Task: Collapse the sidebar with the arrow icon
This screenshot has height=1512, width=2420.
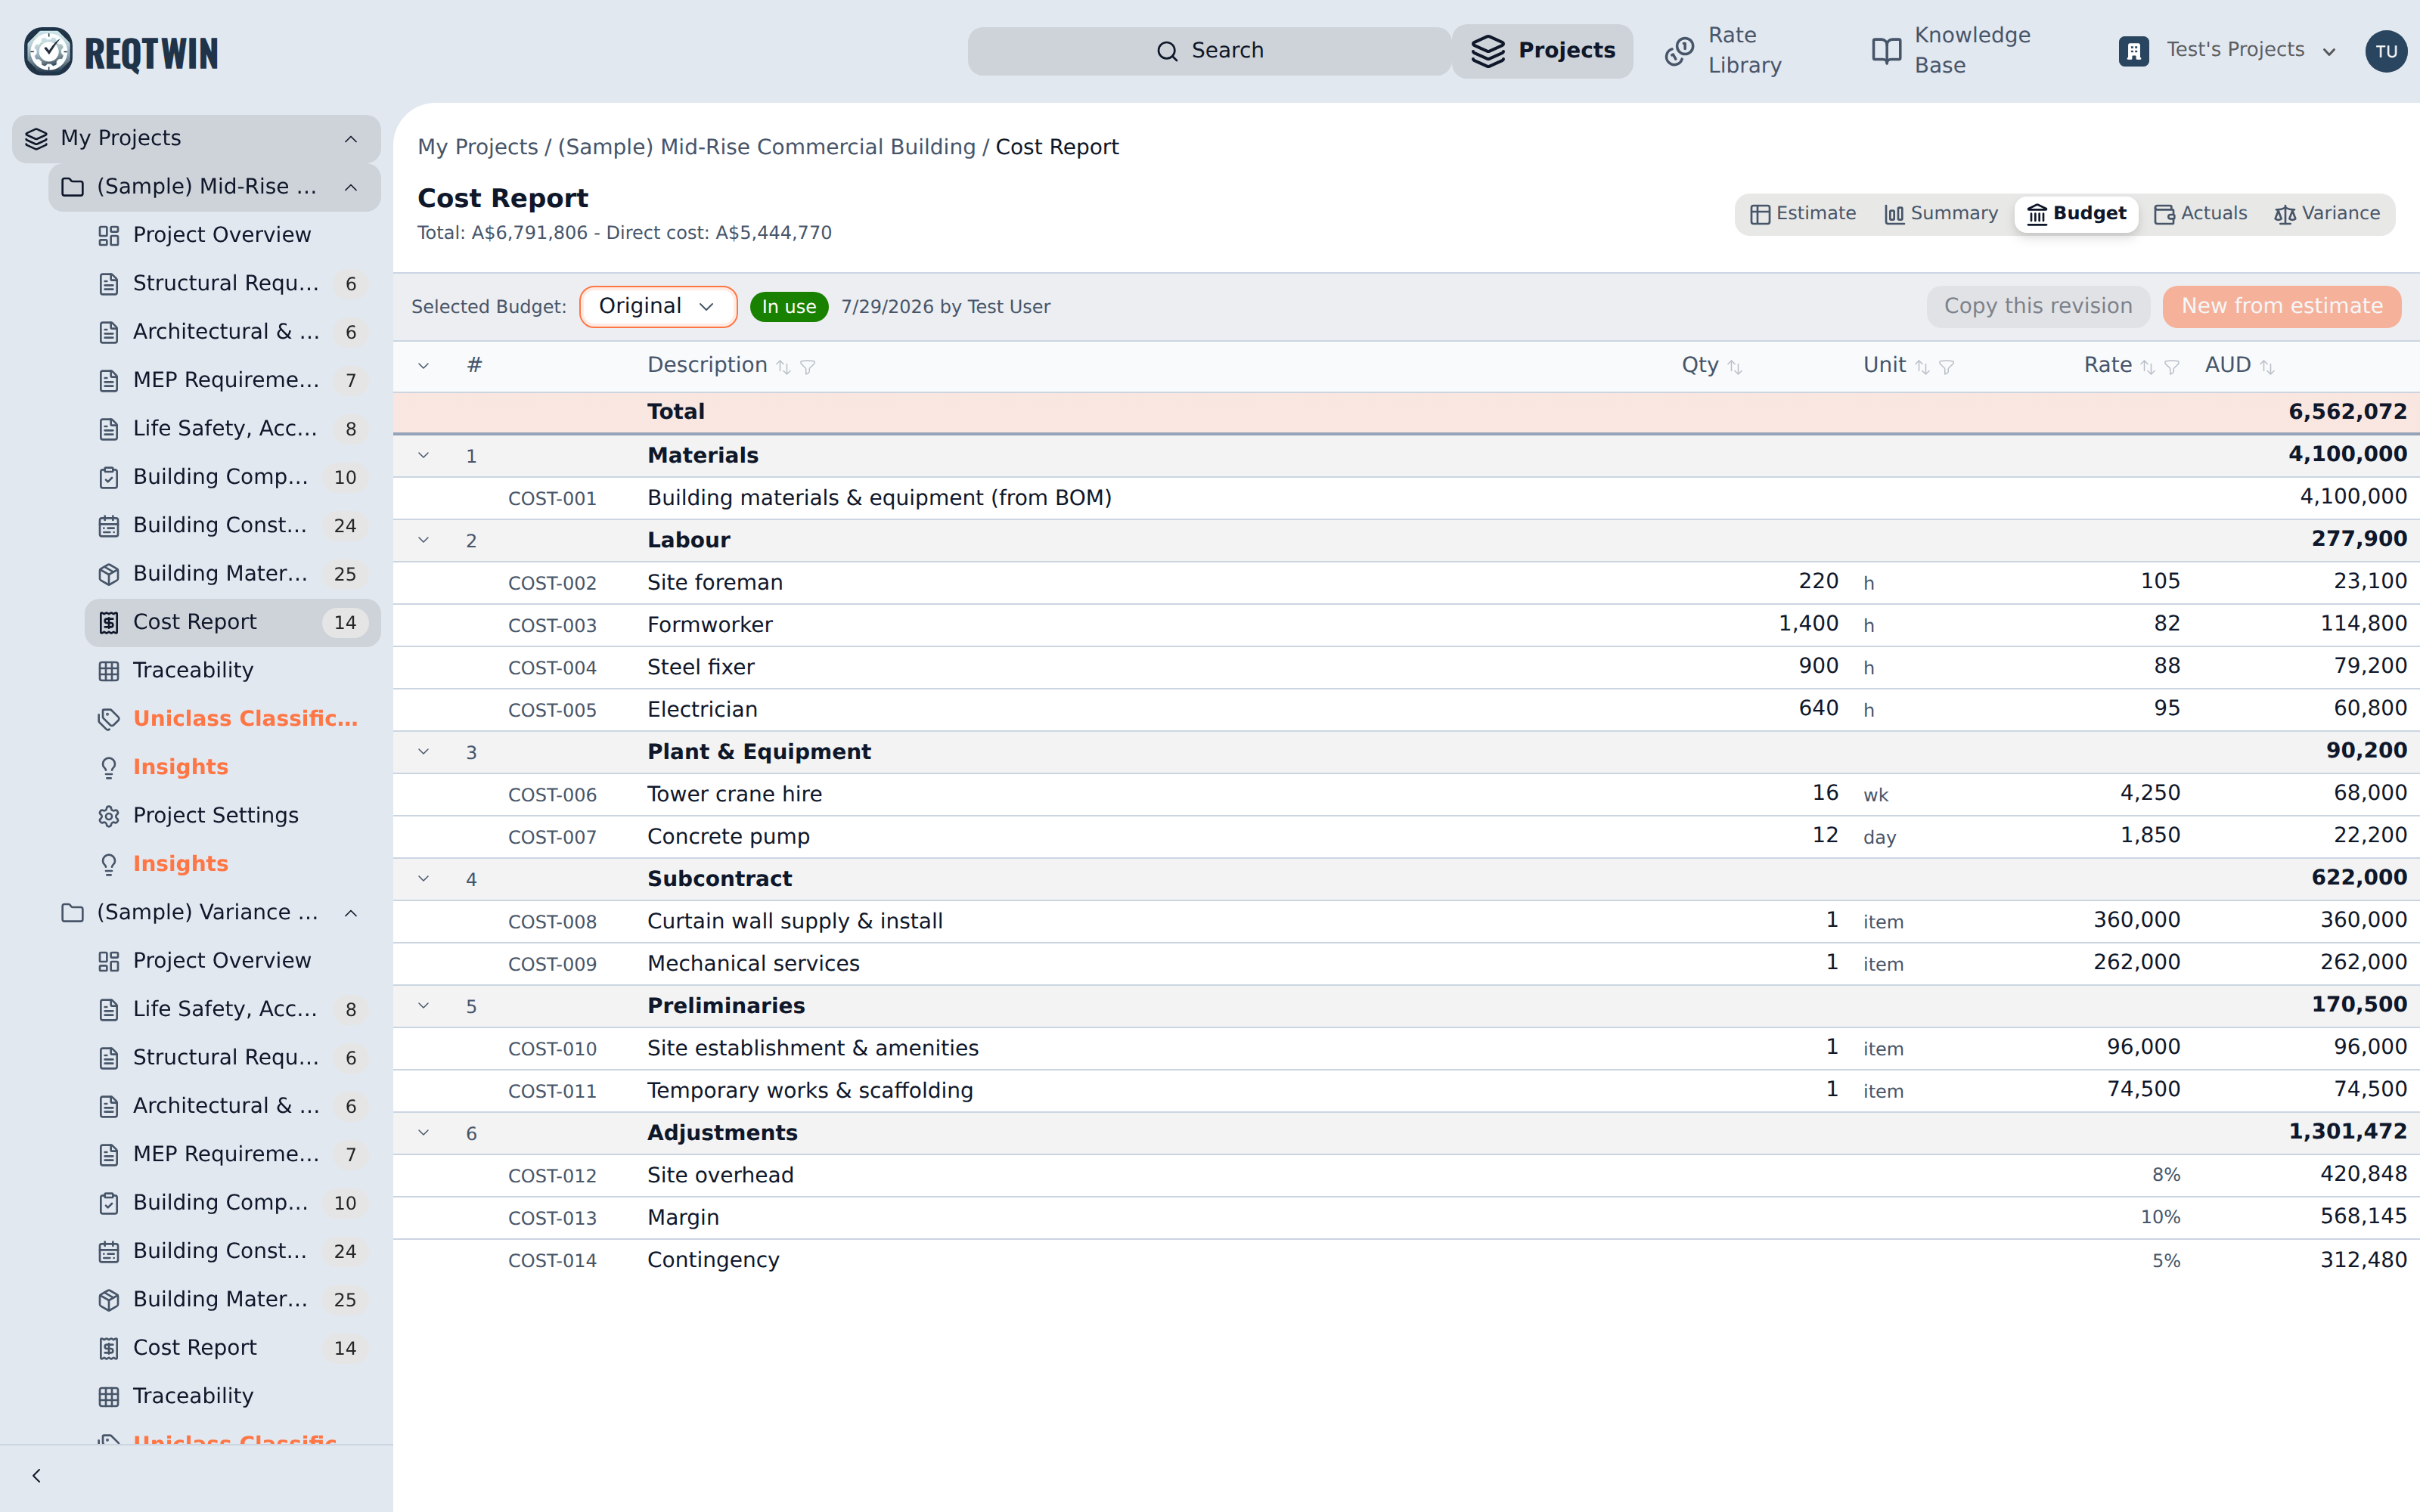Action: pos(37,1476)
